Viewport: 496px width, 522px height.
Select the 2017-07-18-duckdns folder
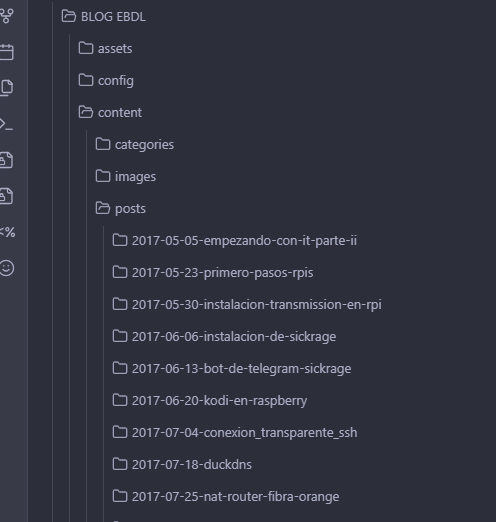[x=182, y=464]
